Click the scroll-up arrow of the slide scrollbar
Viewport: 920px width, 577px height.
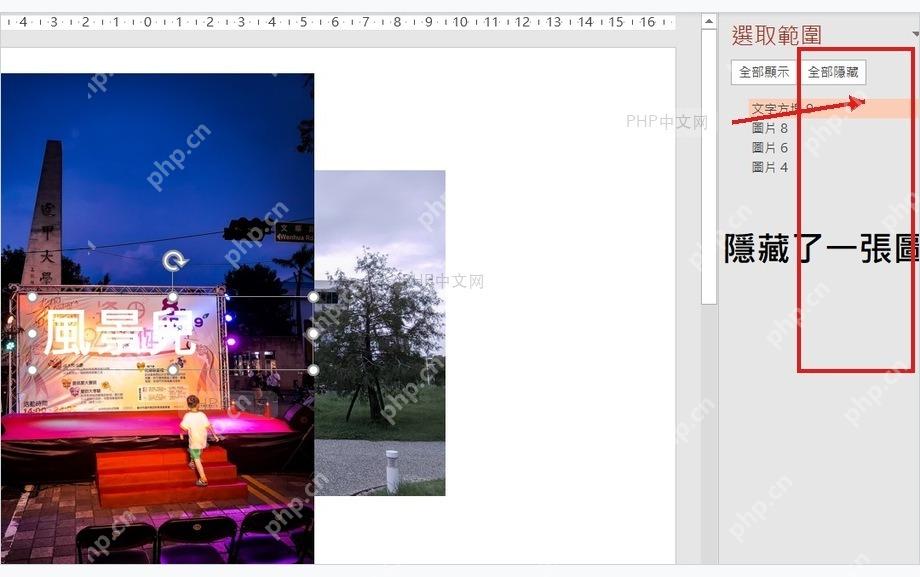tap(709, 21)
